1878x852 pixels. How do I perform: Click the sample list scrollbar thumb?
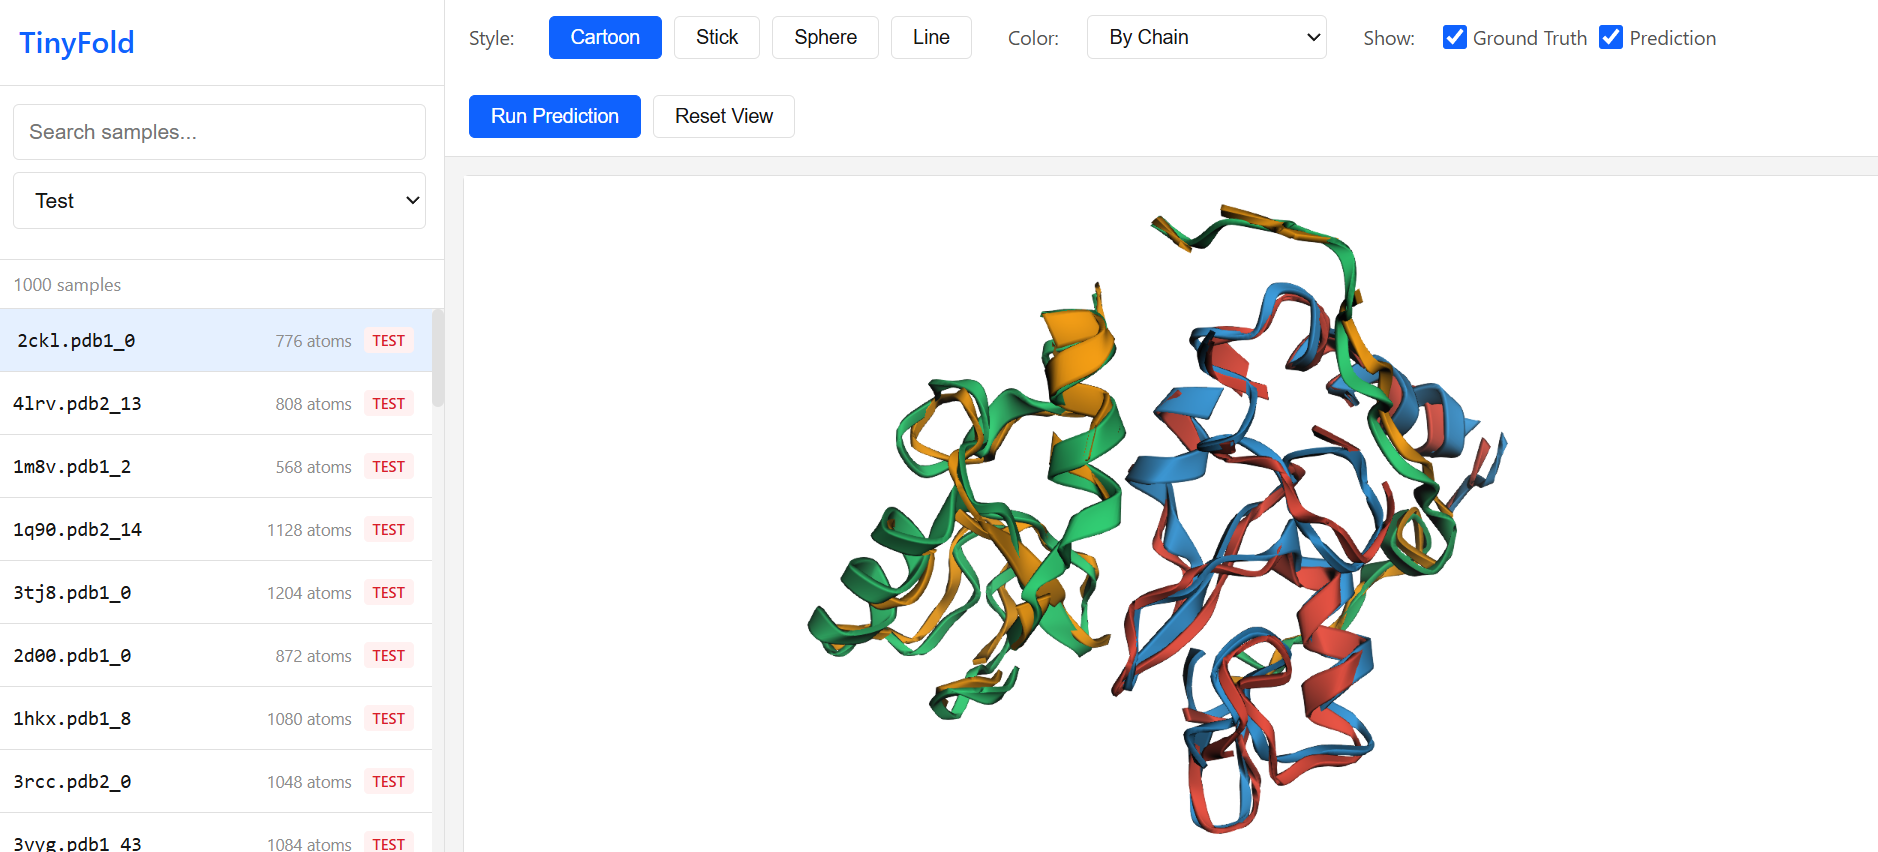pyautogui.click(x=438, y=358)
